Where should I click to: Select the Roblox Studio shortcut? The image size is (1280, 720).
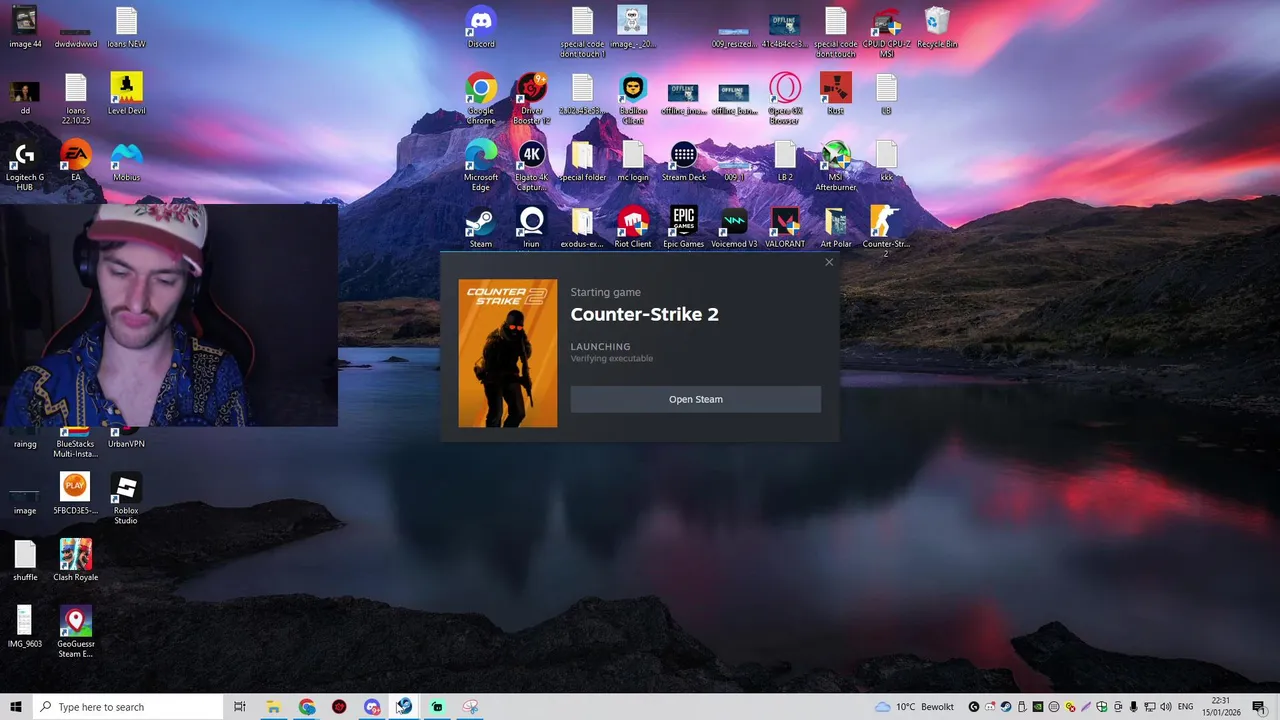coord(126,499)
